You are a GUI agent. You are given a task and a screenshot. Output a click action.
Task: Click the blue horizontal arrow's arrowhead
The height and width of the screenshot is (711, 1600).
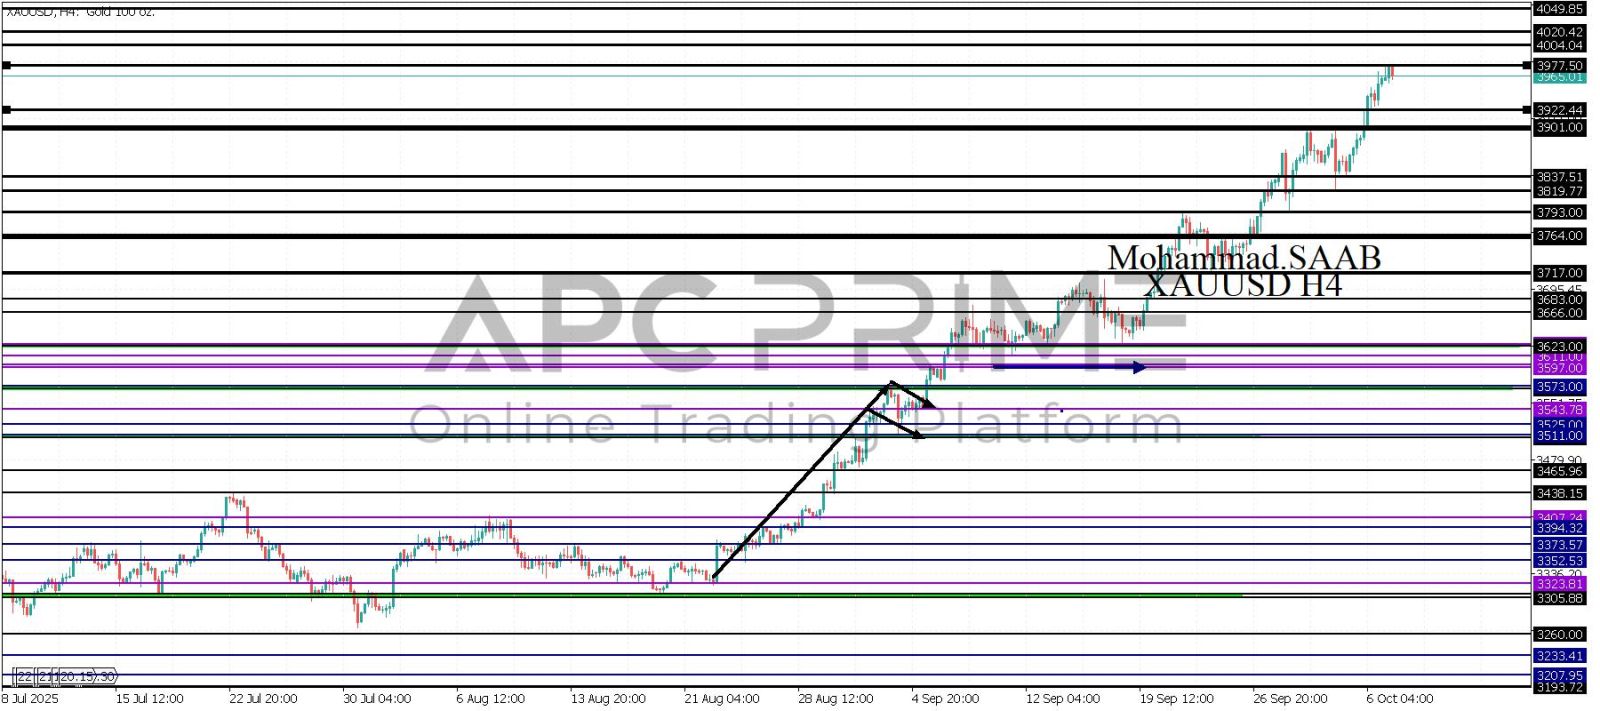1139,368
